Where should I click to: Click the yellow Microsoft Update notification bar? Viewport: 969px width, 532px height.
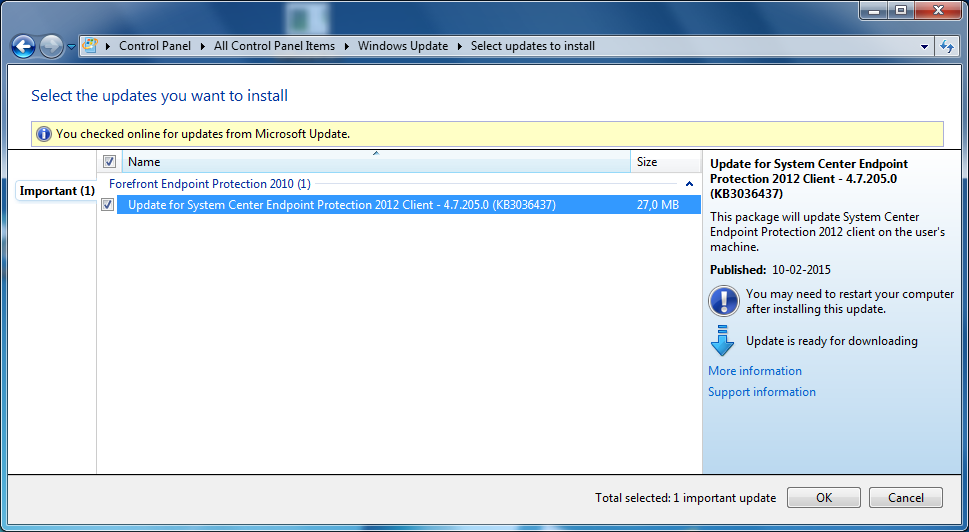click(487, 134)
